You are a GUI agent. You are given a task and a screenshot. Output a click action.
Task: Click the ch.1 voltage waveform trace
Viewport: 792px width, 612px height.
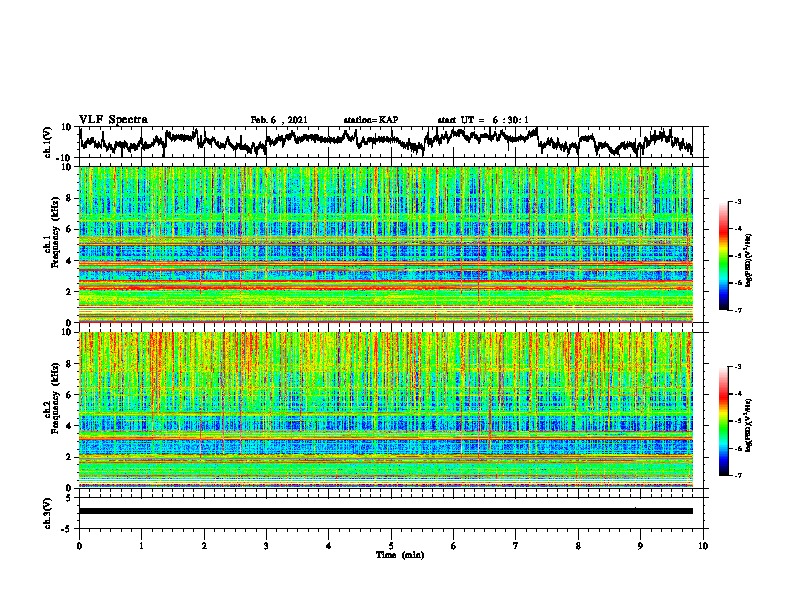386,141
